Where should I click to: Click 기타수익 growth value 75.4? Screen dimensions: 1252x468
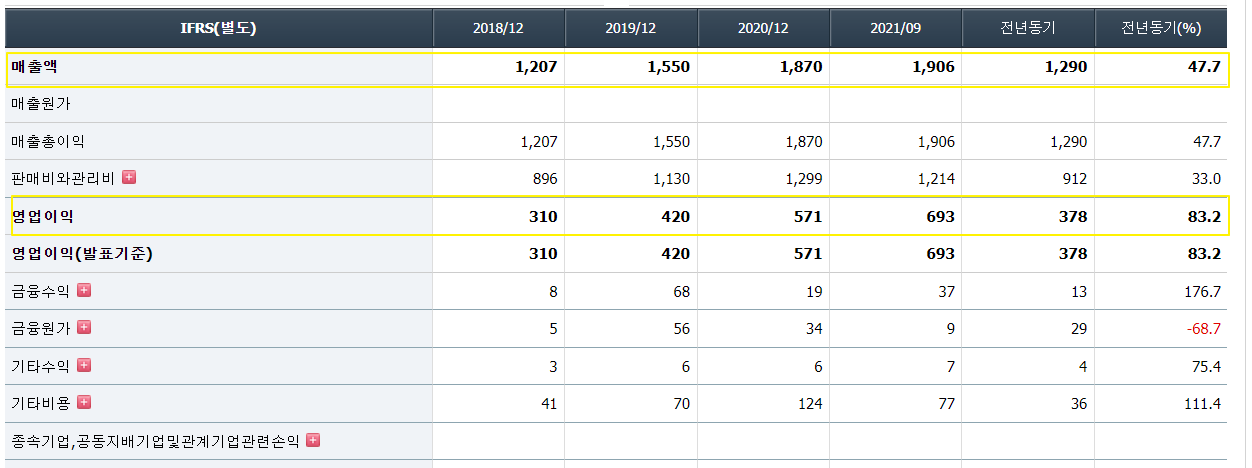(x=1207, y=366)
